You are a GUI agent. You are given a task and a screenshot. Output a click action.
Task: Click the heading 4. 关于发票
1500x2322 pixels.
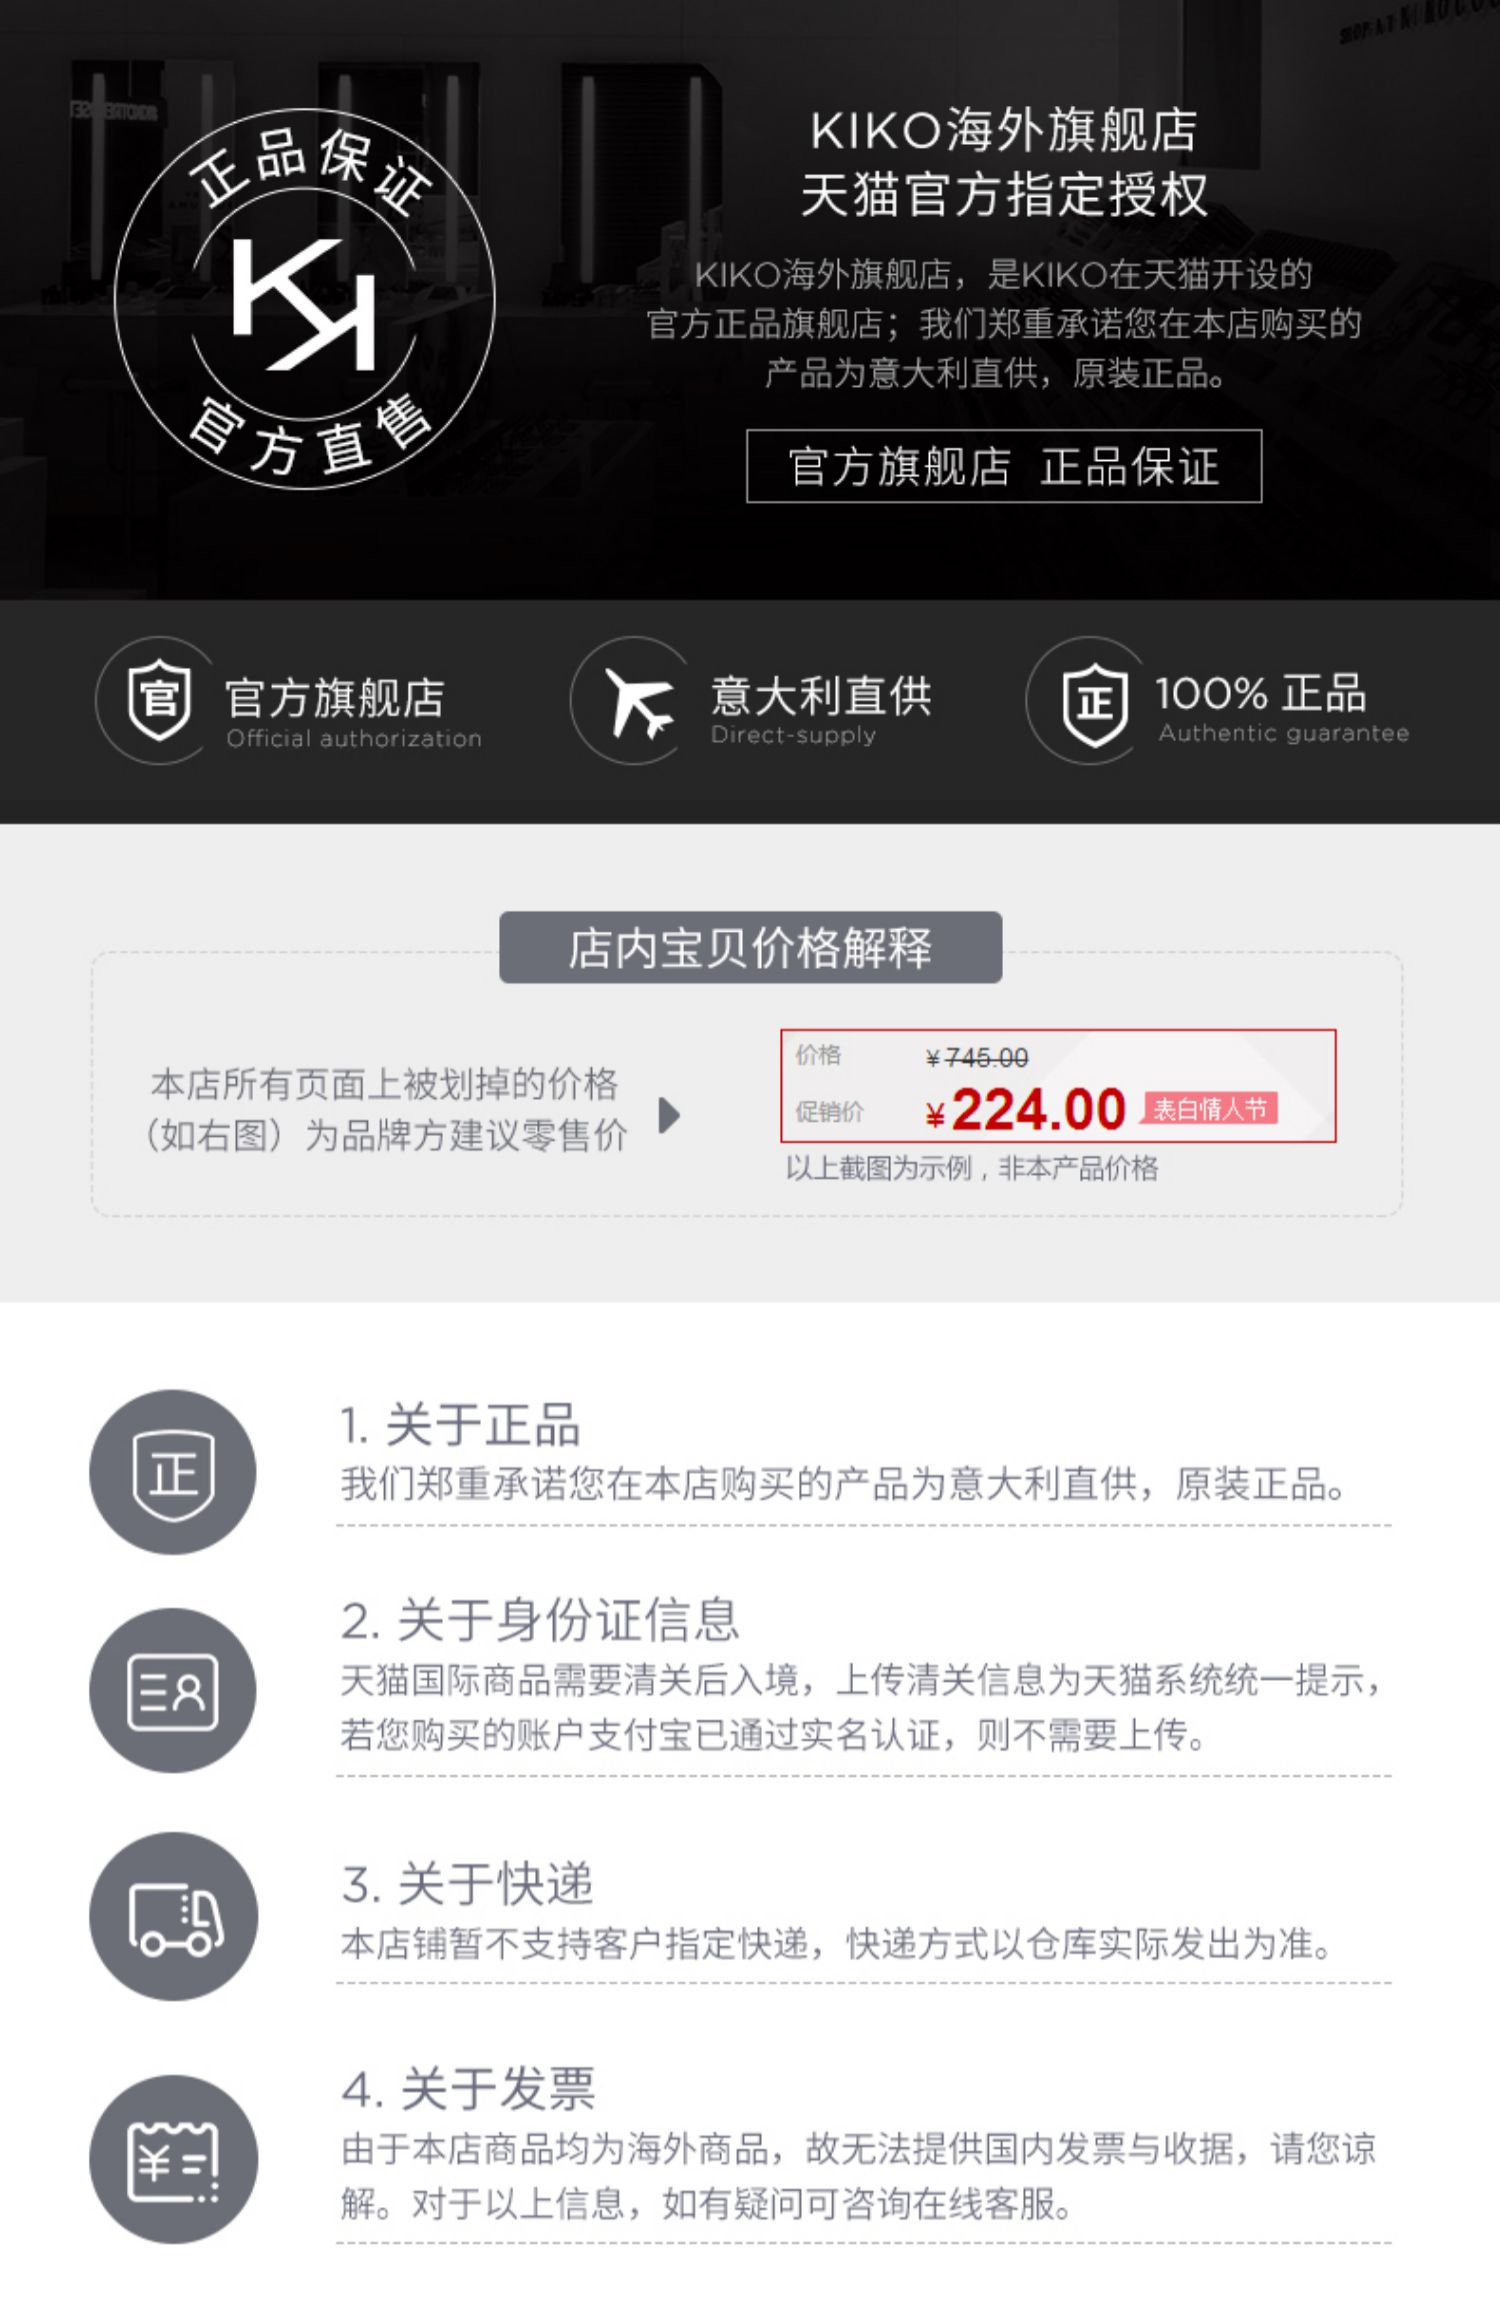[x=468, y=2089]
